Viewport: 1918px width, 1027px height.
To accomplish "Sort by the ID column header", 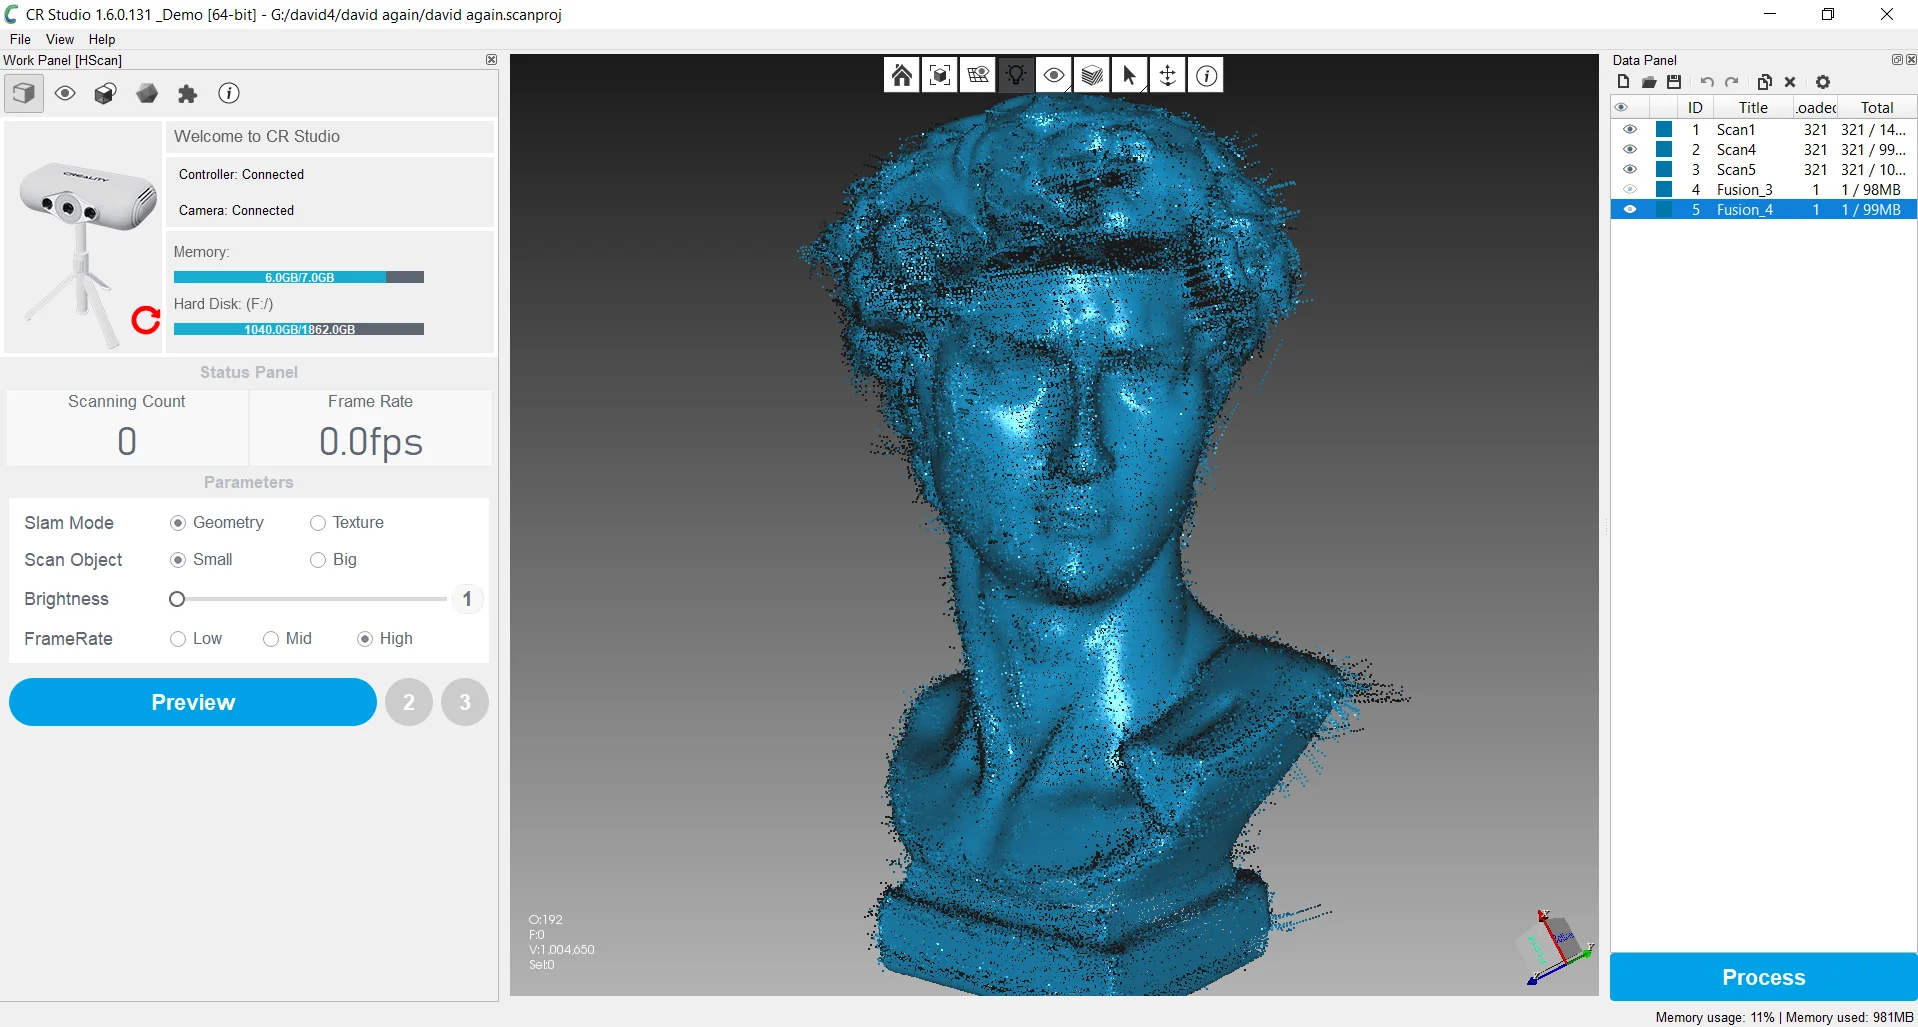I will click(x=1695, y=108).
